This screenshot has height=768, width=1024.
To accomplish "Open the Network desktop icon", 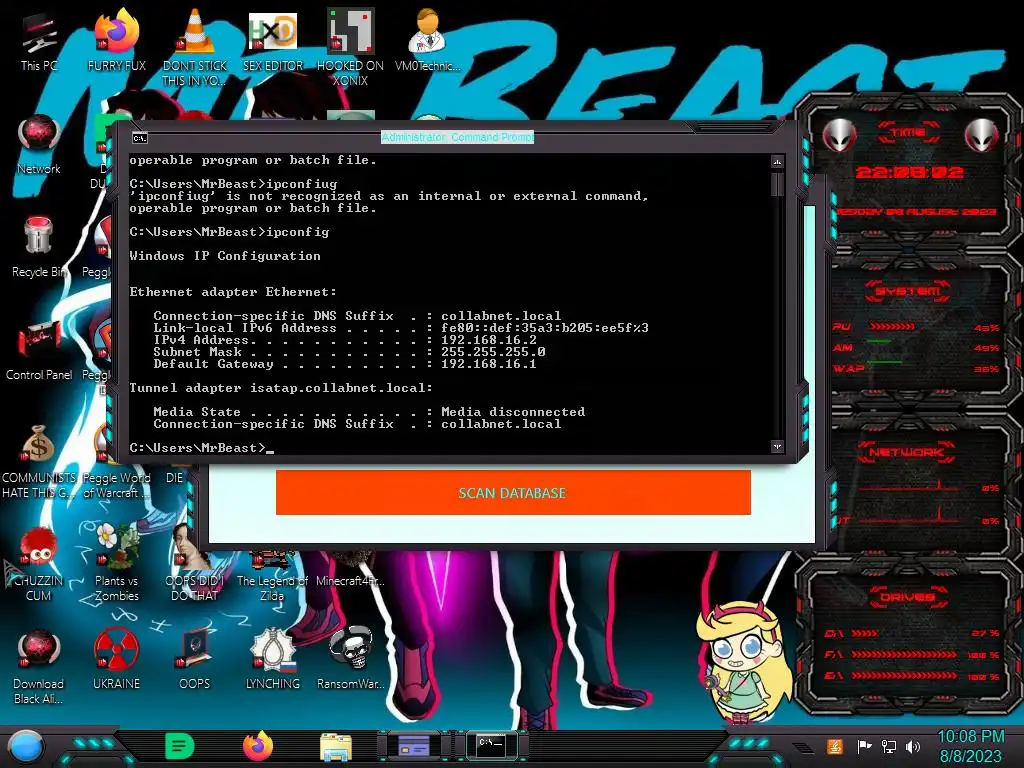I will [39, 145].
